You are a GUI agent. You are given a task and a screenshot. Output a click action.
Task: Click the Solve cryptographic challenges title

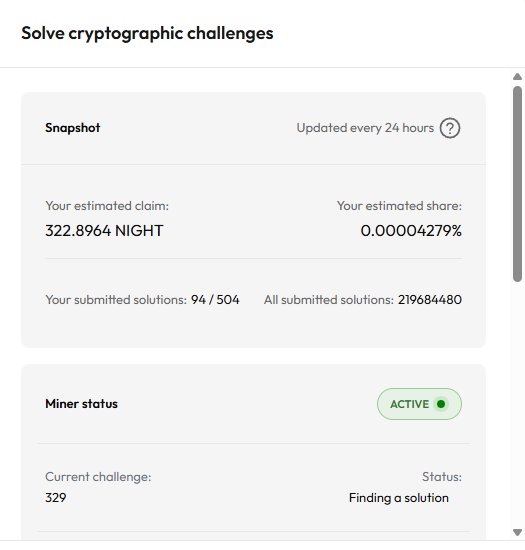[x=147, y=34]
